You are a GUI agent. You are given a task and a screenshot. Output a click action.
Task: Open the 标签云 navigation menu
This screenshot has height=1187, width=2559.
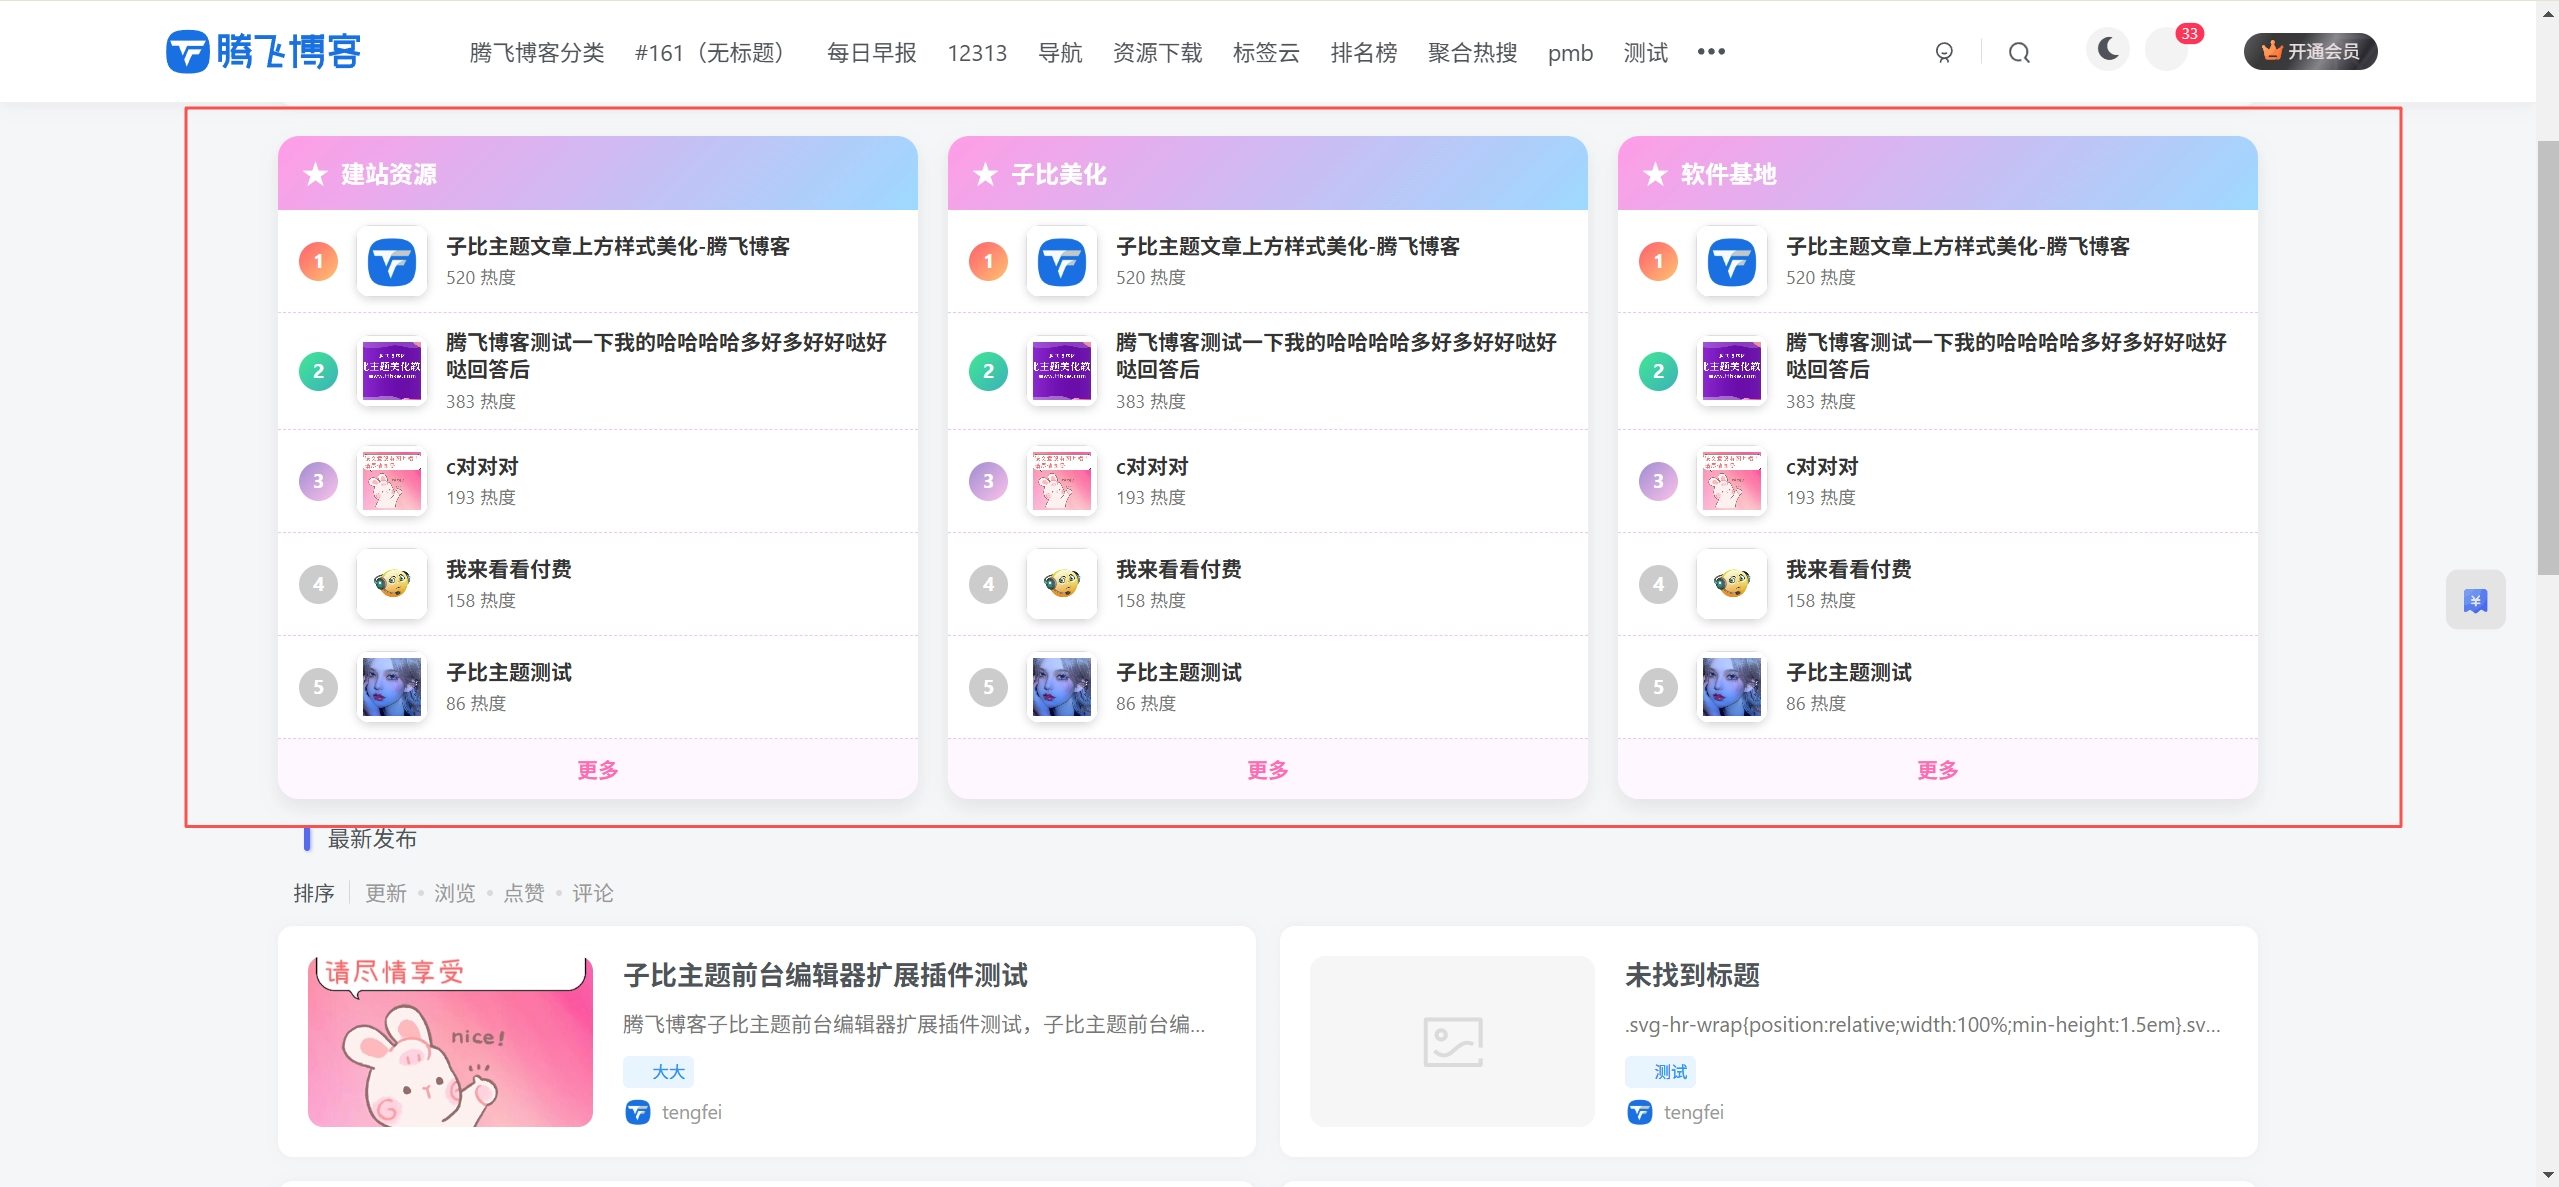[1264, 52]
